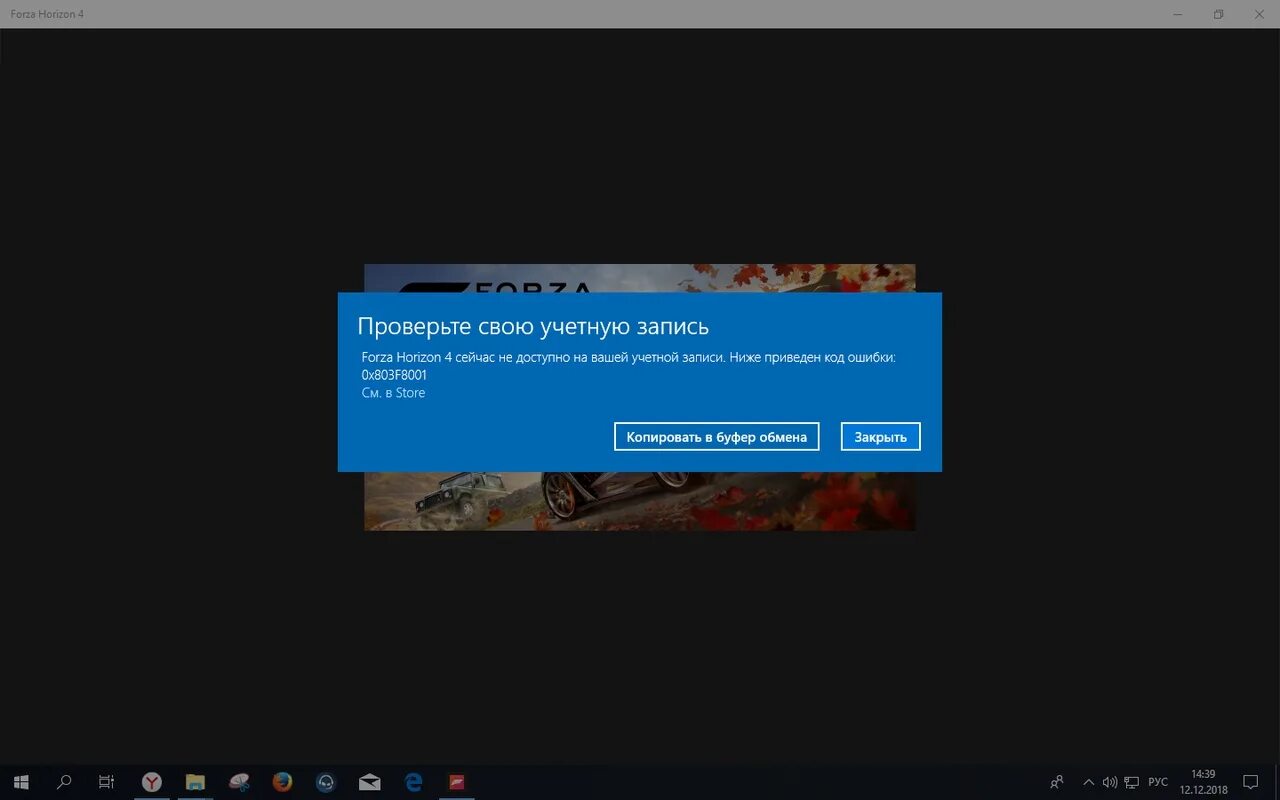Open the round blue headset app on taskbar
1280x800 pixels.
[x=326, y=782]
